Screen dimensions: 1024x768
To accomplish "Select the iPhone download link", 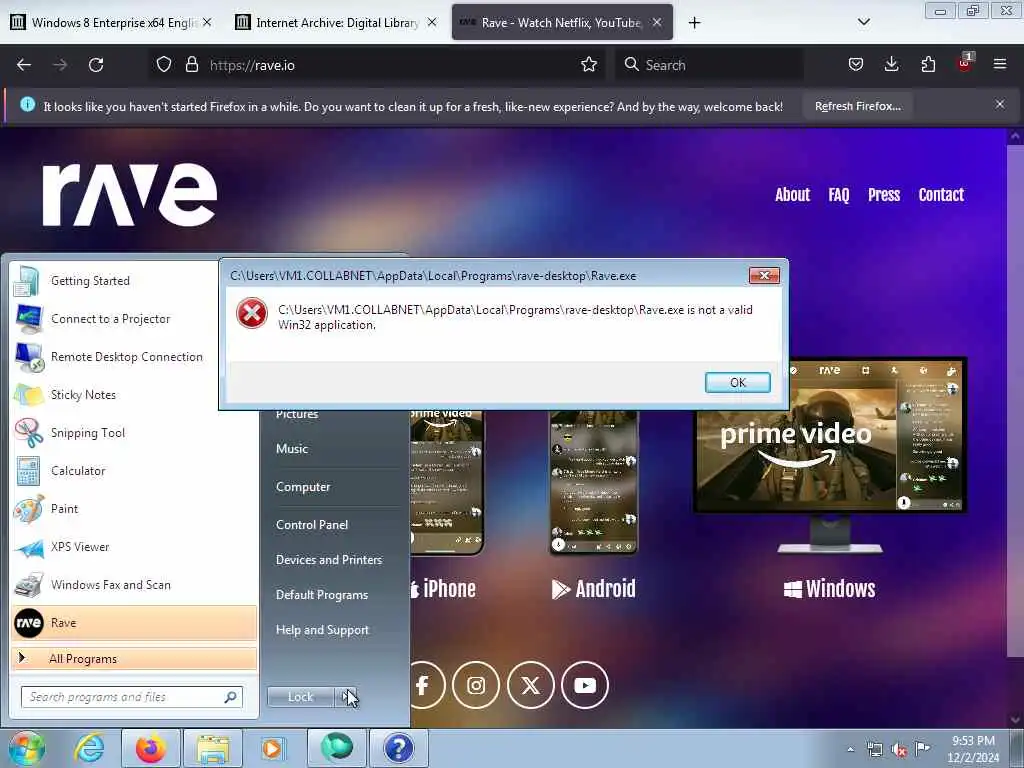I will [x=443, y=588].
